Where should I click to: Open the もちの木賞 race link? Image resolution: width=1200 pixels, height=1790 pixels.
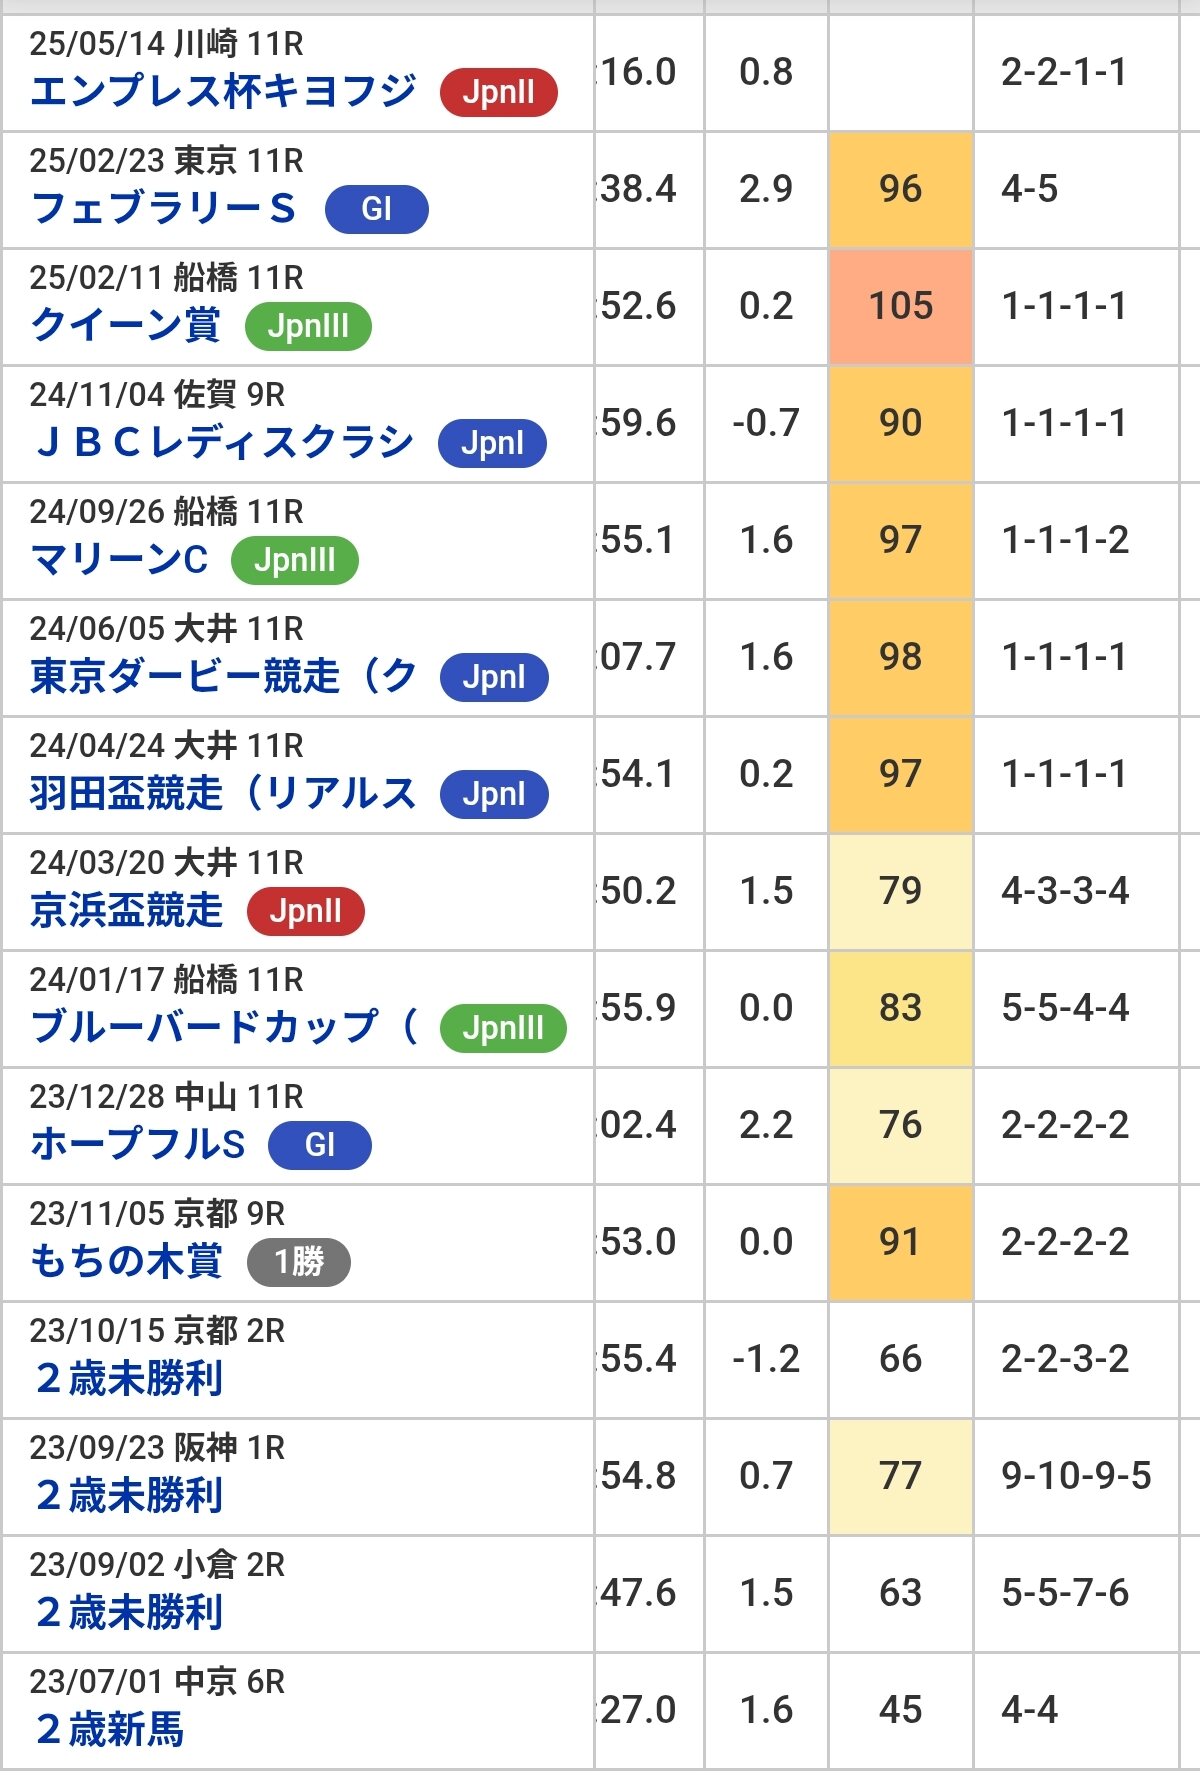(126, 1262)
